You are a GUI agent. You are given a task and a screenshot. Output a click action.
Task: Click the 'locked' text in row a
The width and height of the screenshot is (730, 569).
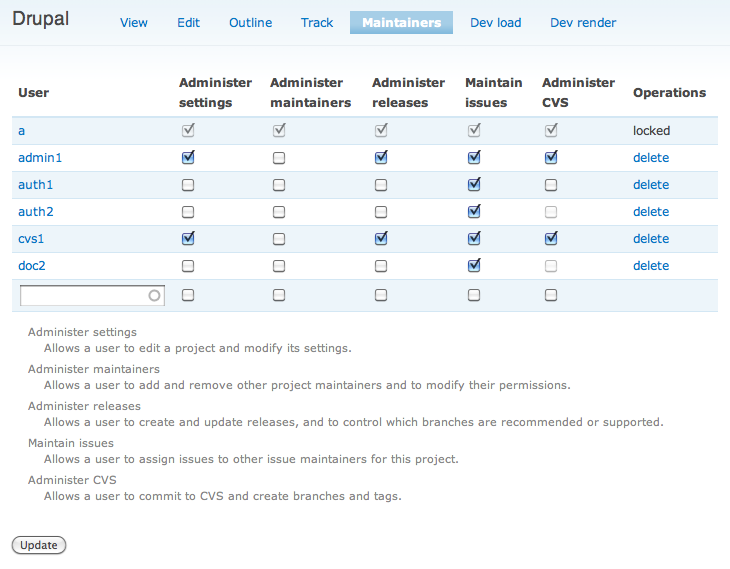651,131
